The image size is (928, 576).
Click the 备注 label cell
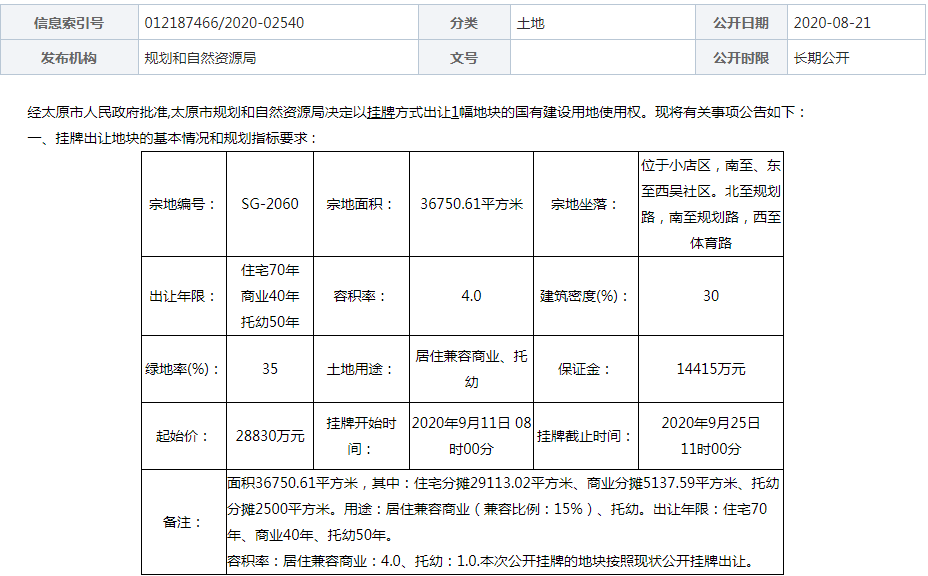point(183,522)
